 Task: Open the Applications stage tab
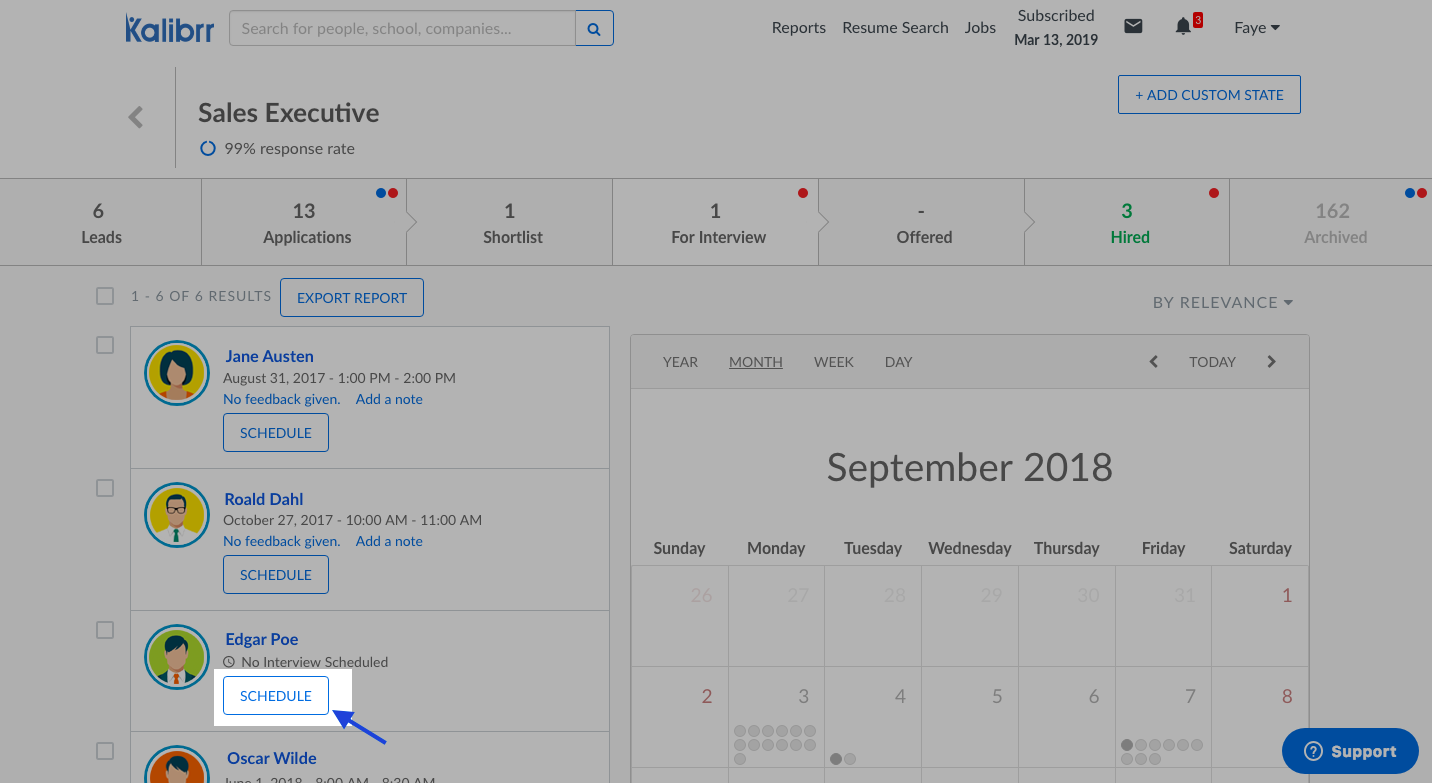click(306, 223)
